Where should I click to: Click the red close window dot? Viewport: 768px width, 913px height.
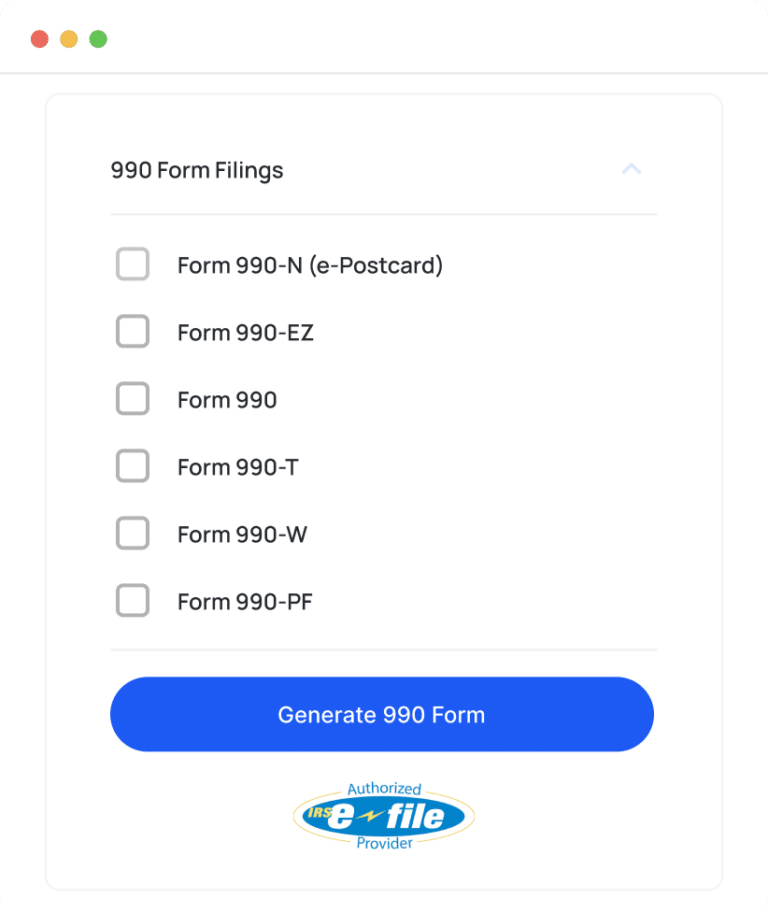pos(40,39)
